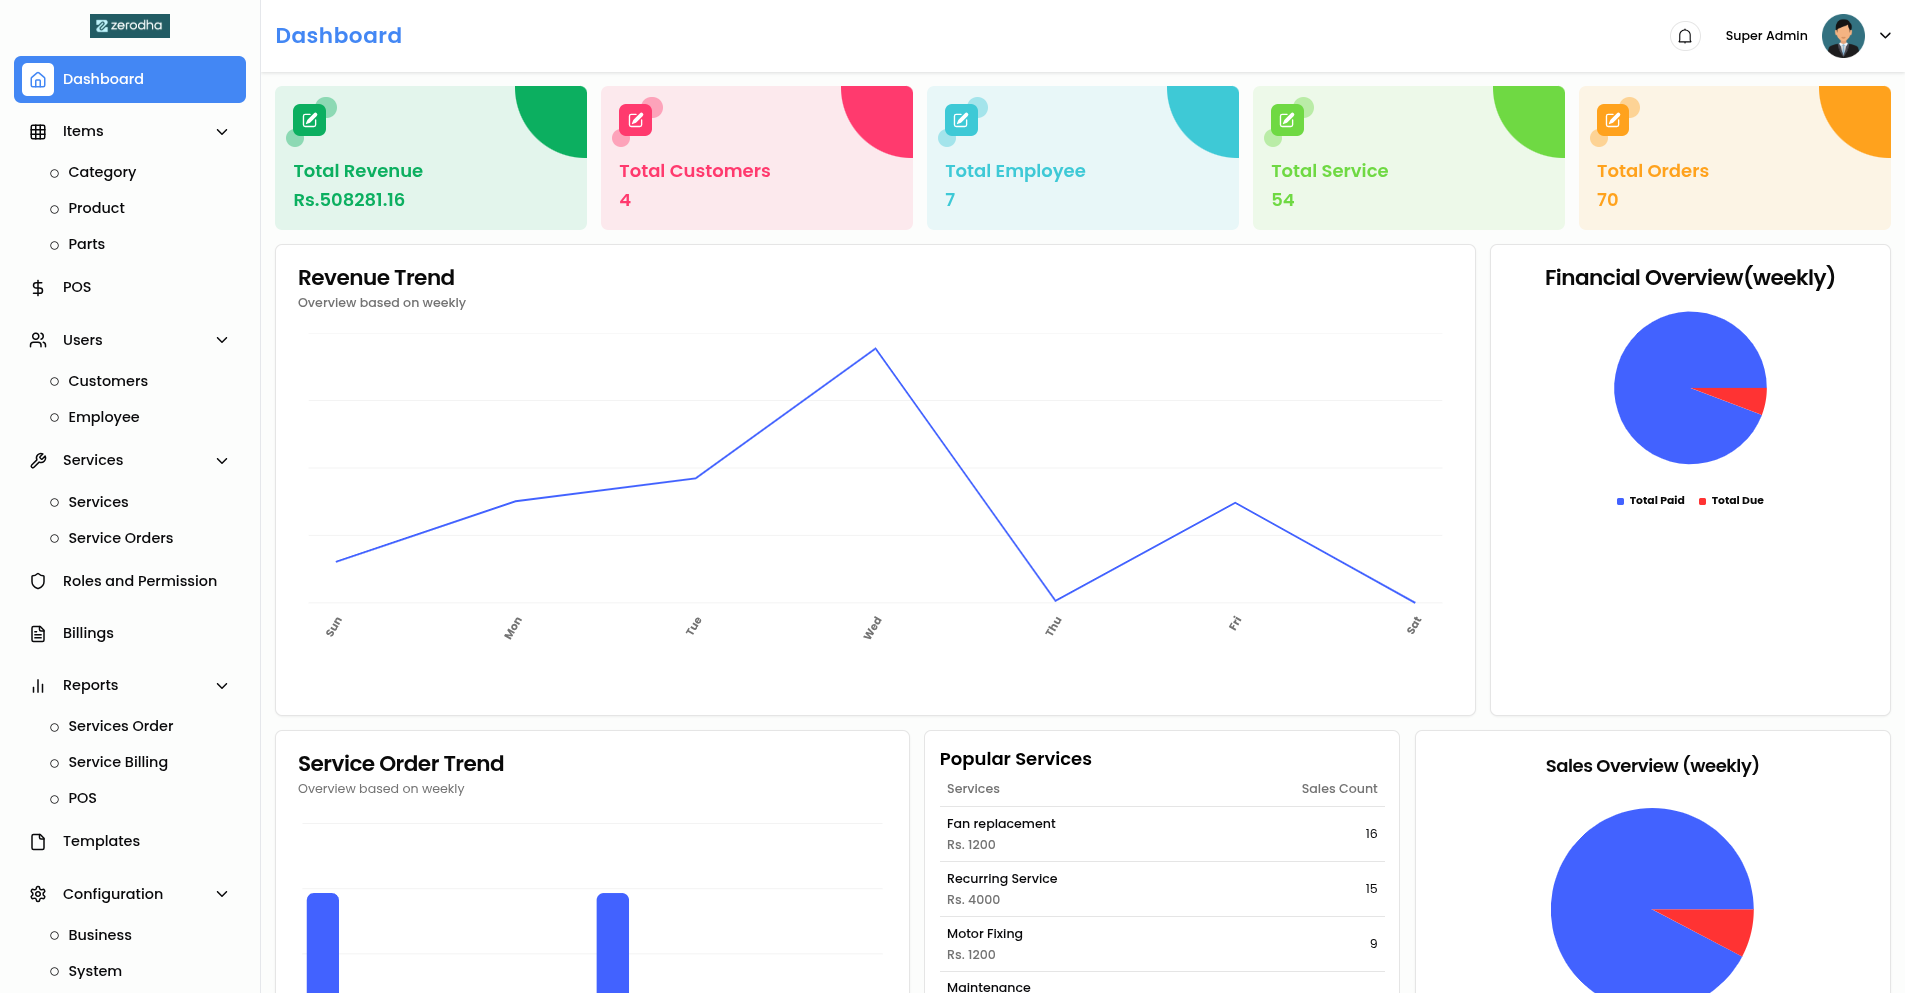Image resolution: width=1905 pixels, height=993 pixels.
Task: Click the Total Orders edit icon
Action: pos(1613,120)
